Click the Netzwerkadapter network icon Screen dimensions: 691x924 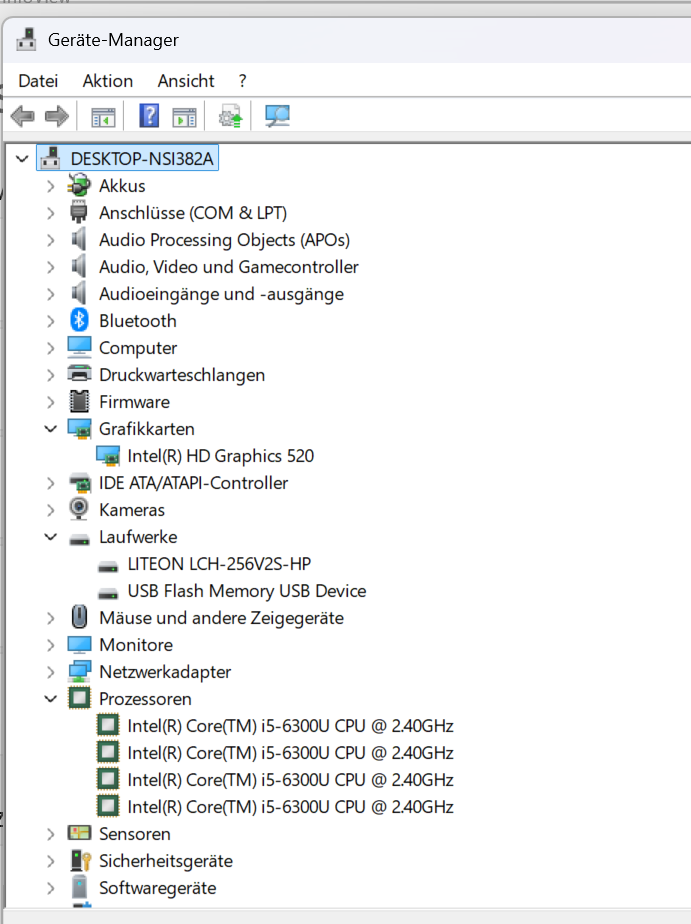80,671
